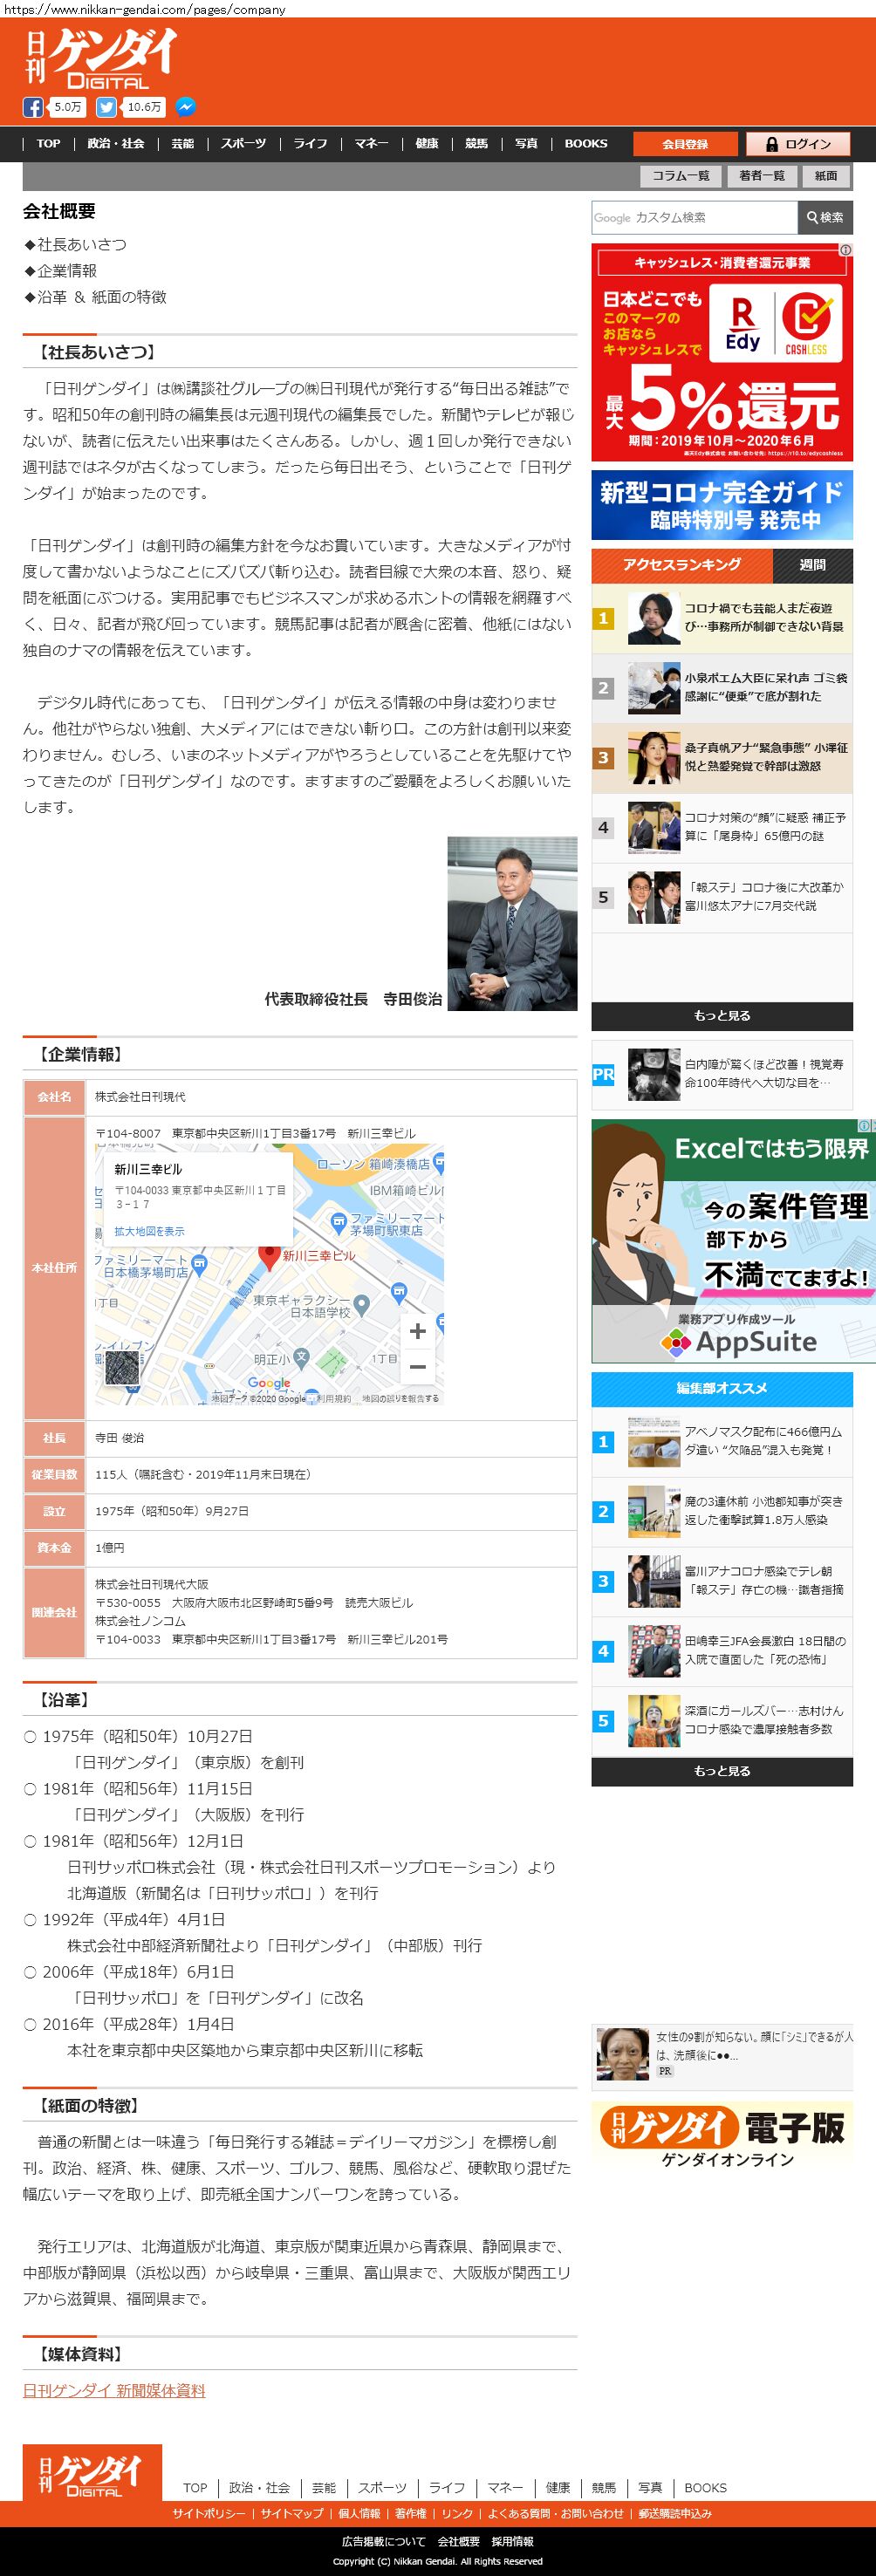Click 拡大地図を表示 in the map popup
The height and width of the screenshot is (2576, 876).
[x=149, y=1232]
